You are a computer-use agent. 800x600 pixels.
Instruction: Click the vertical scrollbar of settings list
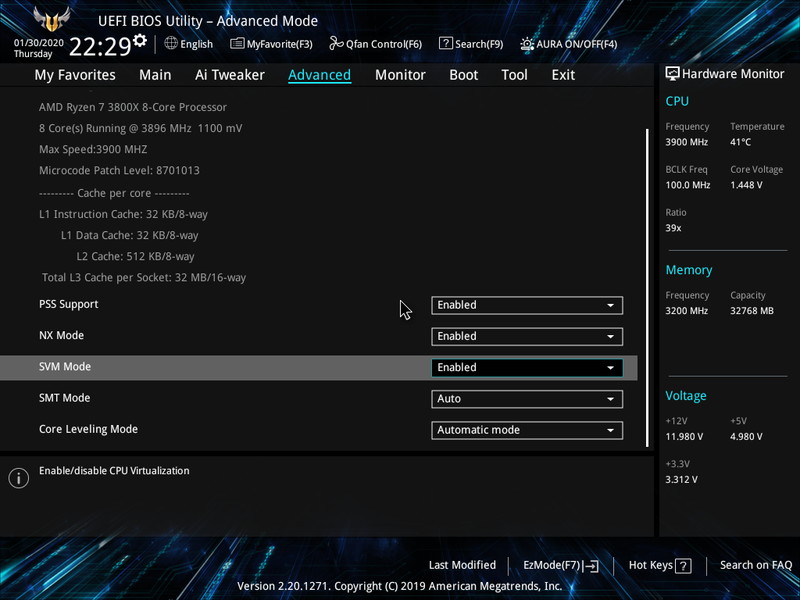pyautogui.click(x=647, y=288)
